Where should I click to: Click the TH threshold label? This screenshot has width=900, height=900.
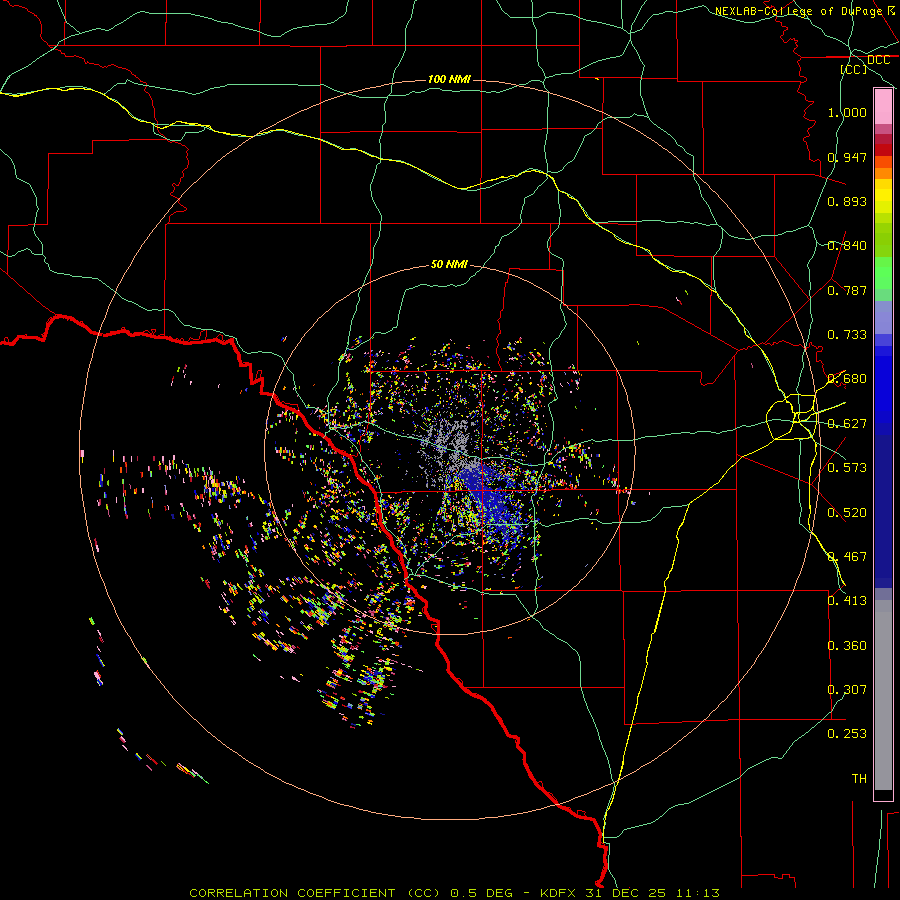859,779
